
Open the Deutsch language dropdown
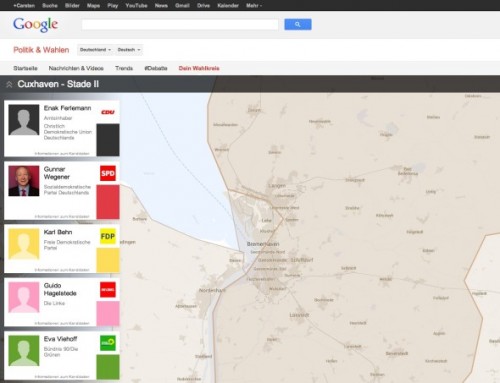[129, 50]
